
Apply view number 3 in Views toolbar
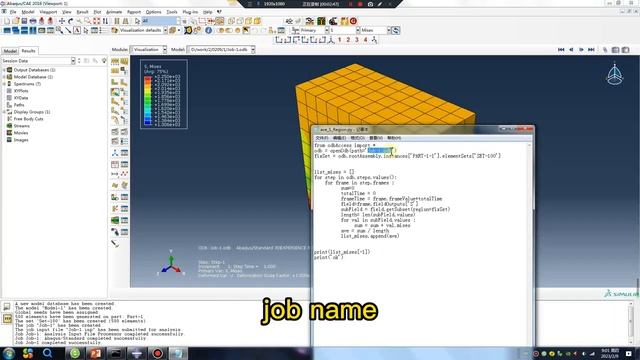(357, 40)
